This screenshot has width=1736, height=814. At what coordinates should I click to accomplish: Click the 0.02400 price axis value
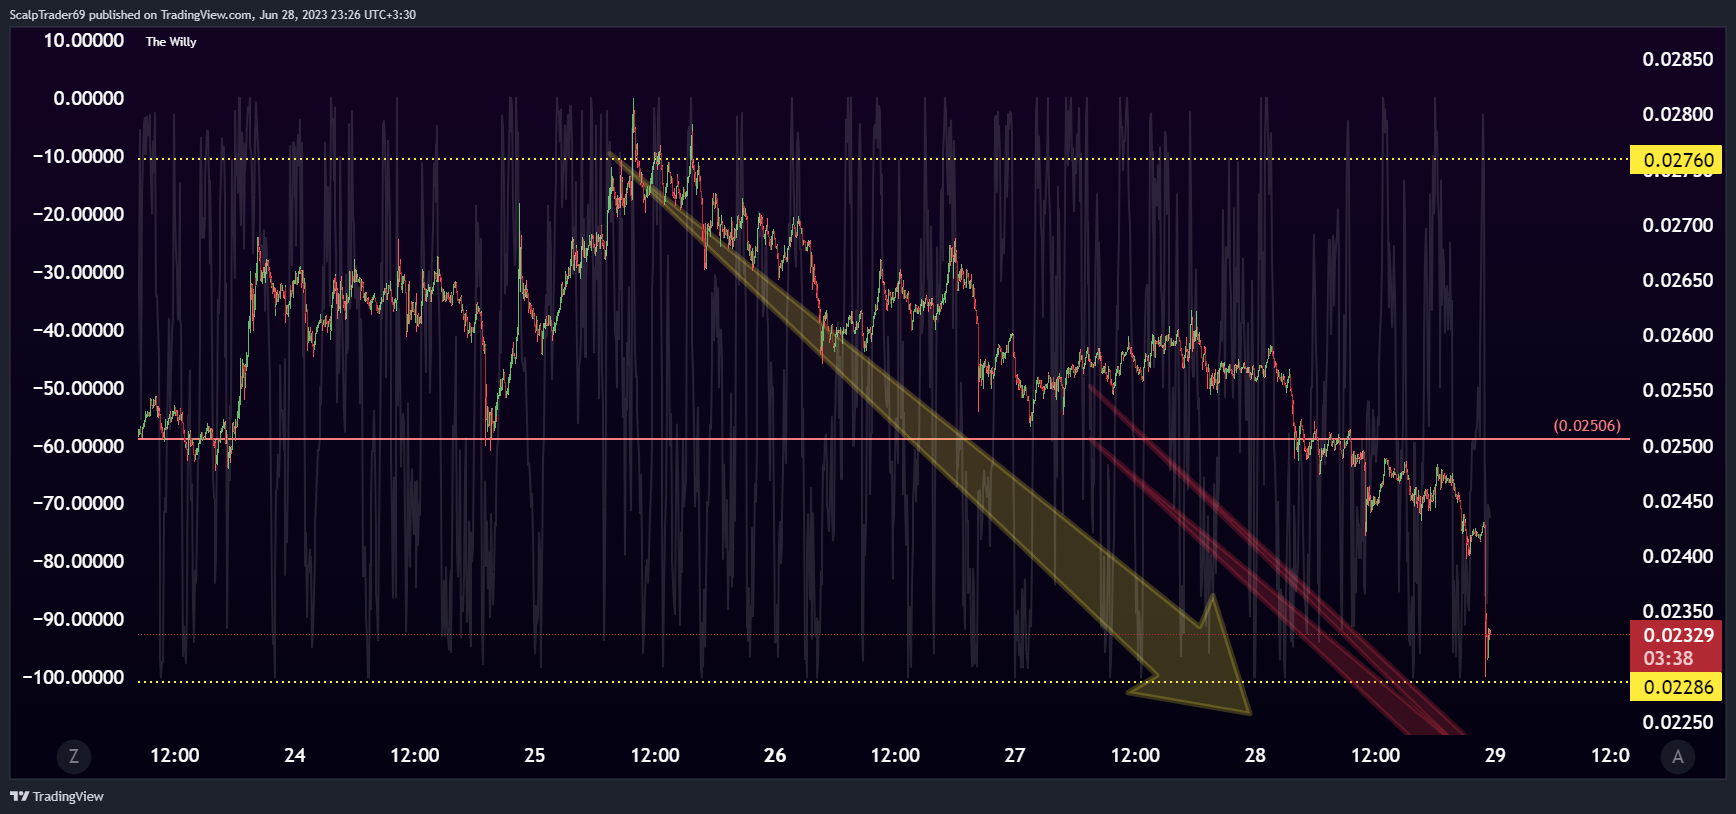pyautogui.click(x=1677, y=556)
